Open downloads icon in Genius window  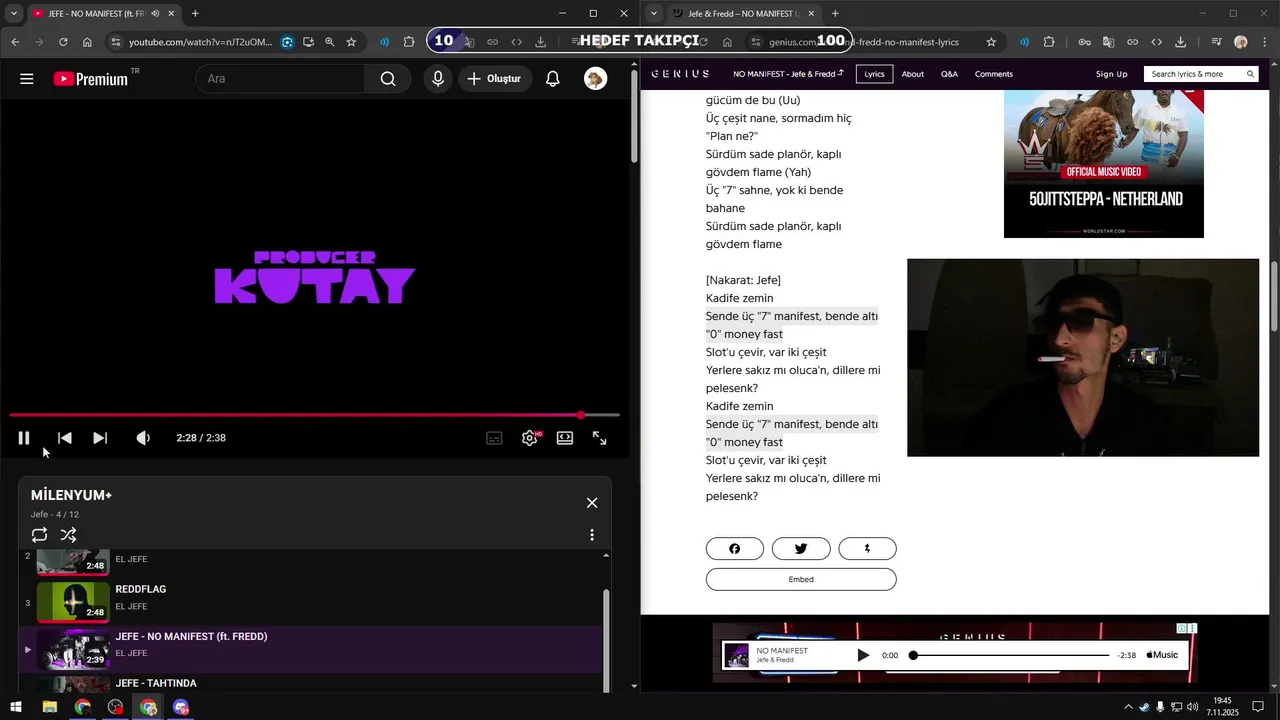(1180, 42)
